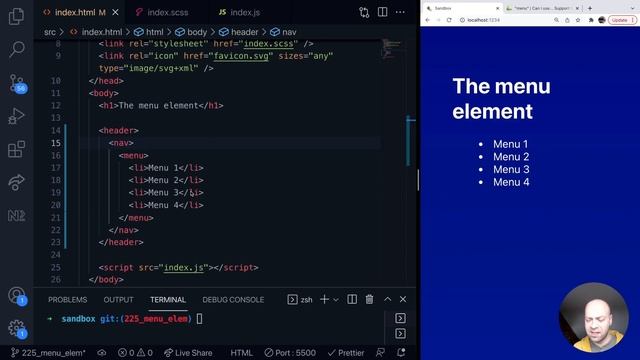This screenshot has width=640, height=360.
Task: Open the Explorer view in activity bar
Action: (x=16, y=16)
